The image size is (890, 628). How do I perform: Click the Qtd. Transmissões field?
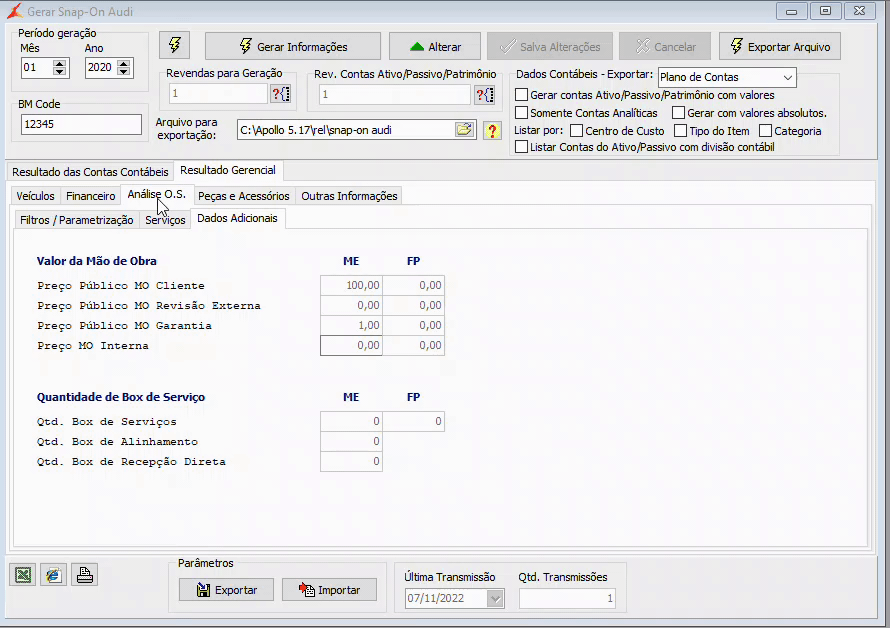(x=568, y=598)
